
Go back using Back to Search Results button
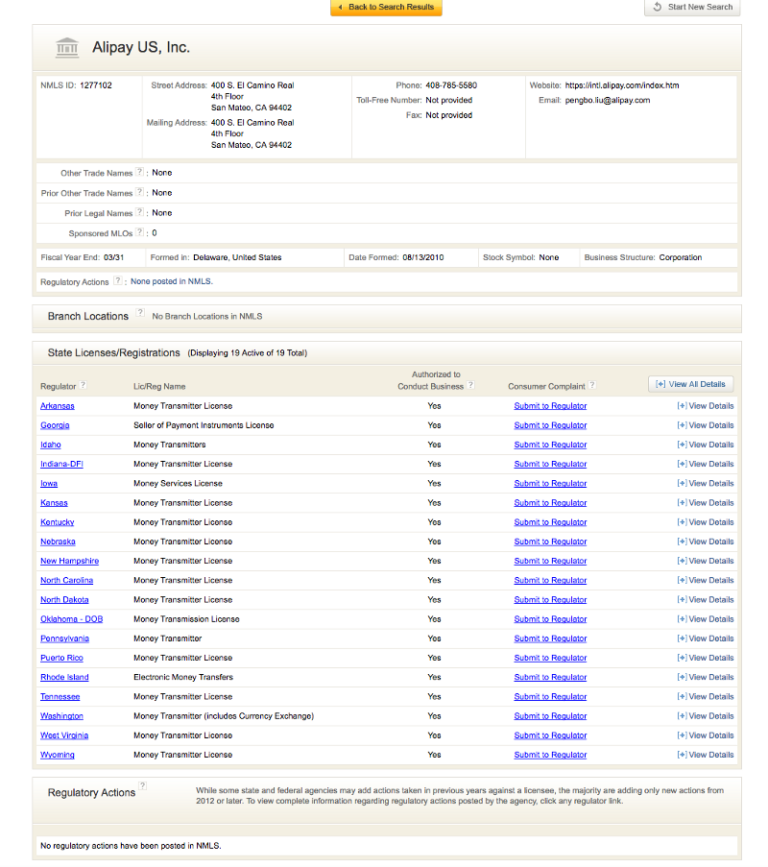point(386,8)
